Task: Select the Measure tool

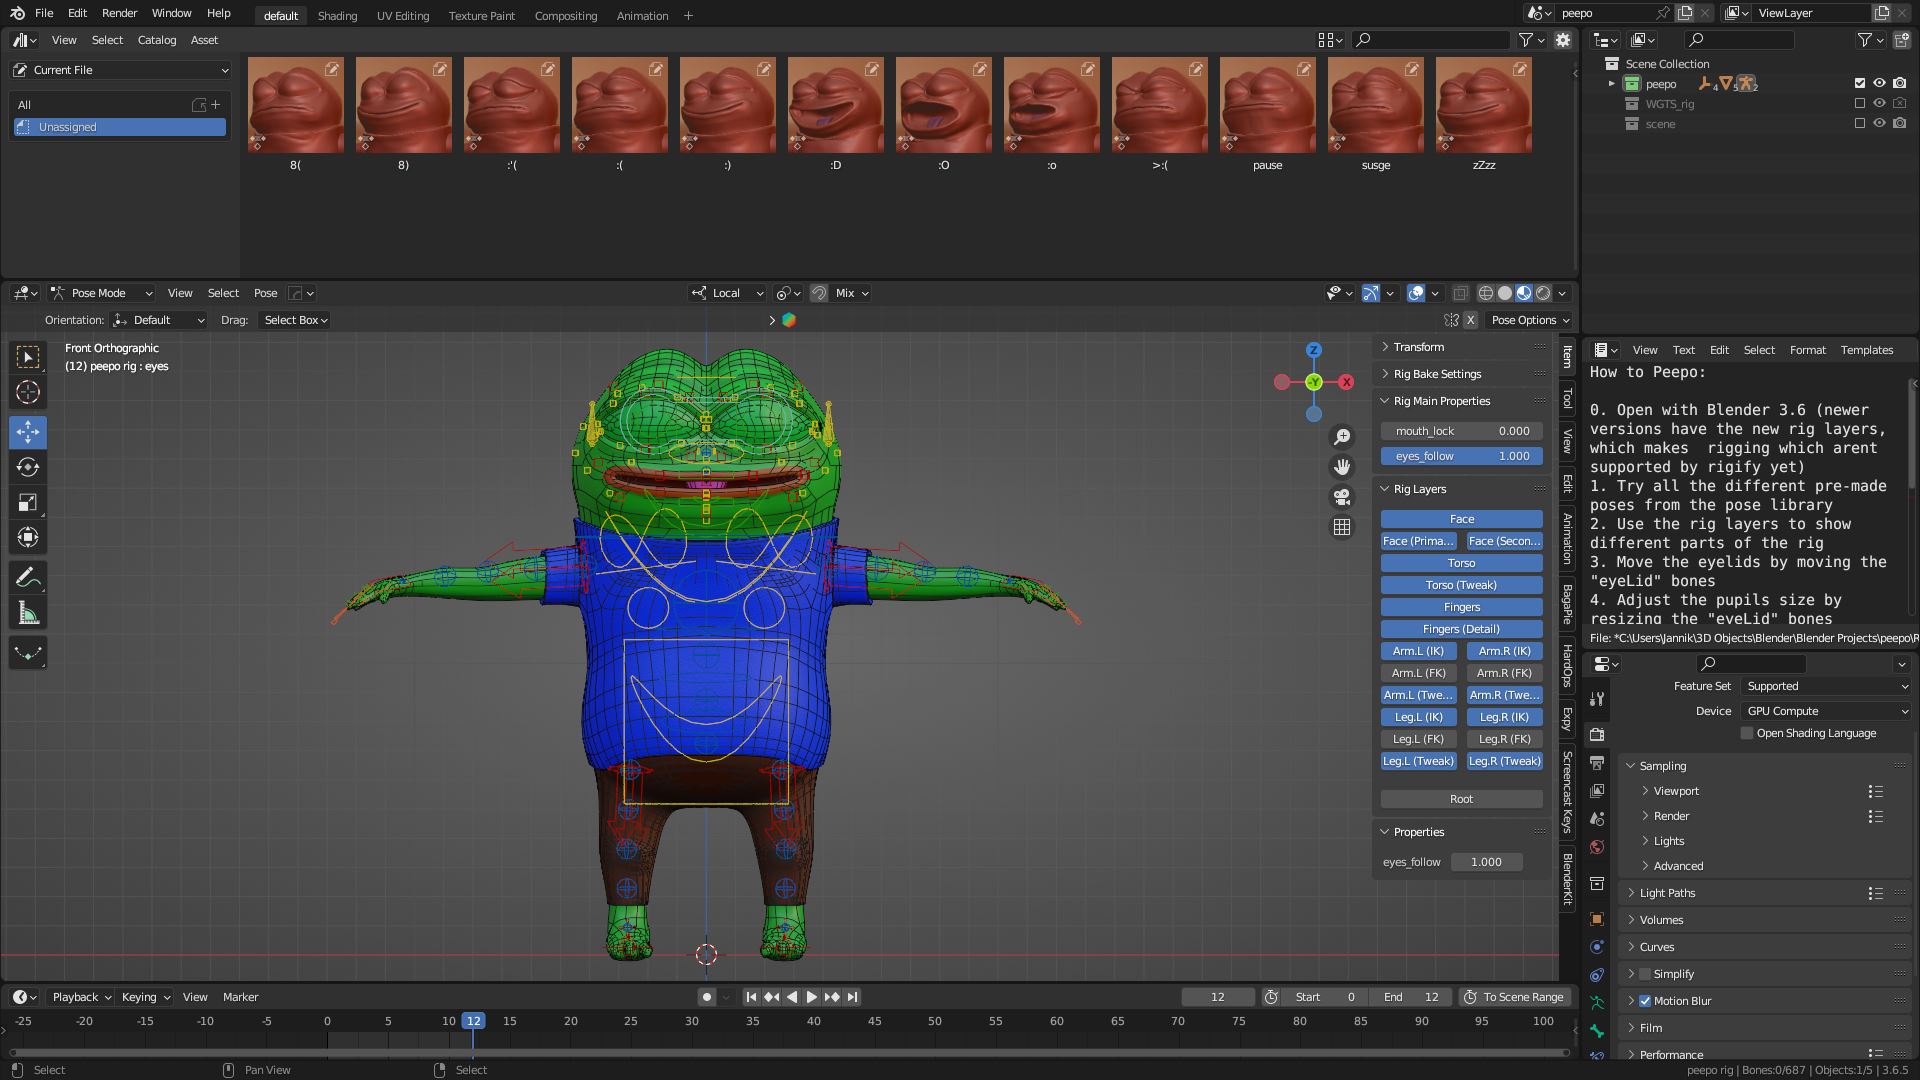Action: tap(28, 614)
